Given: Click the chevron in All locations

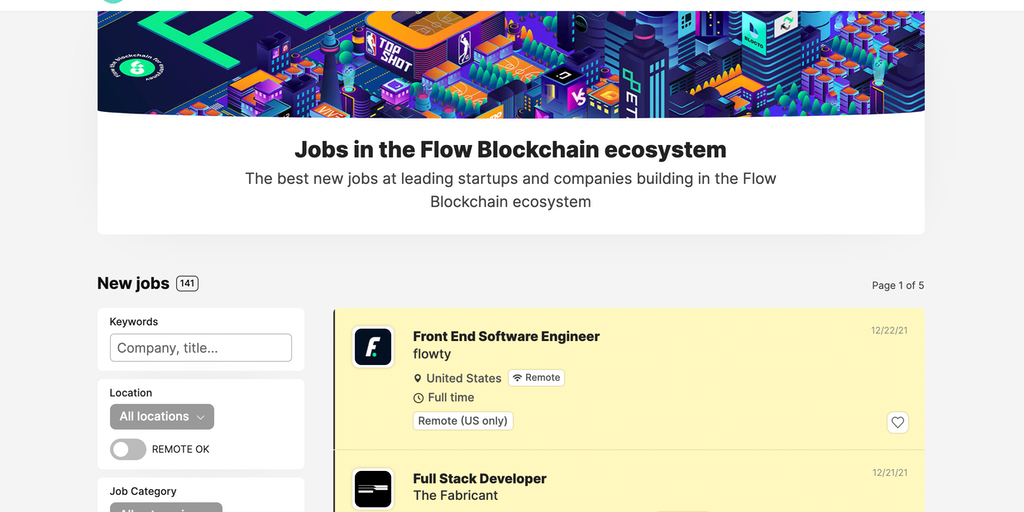Looking at the screenshot, I should pos(201,417).
